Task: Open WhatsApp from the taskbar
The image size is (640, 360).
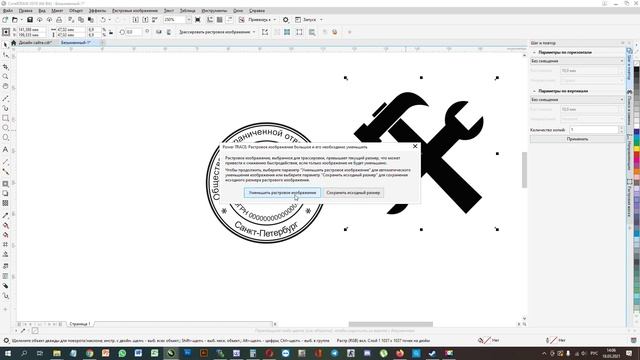Action: 122,353
